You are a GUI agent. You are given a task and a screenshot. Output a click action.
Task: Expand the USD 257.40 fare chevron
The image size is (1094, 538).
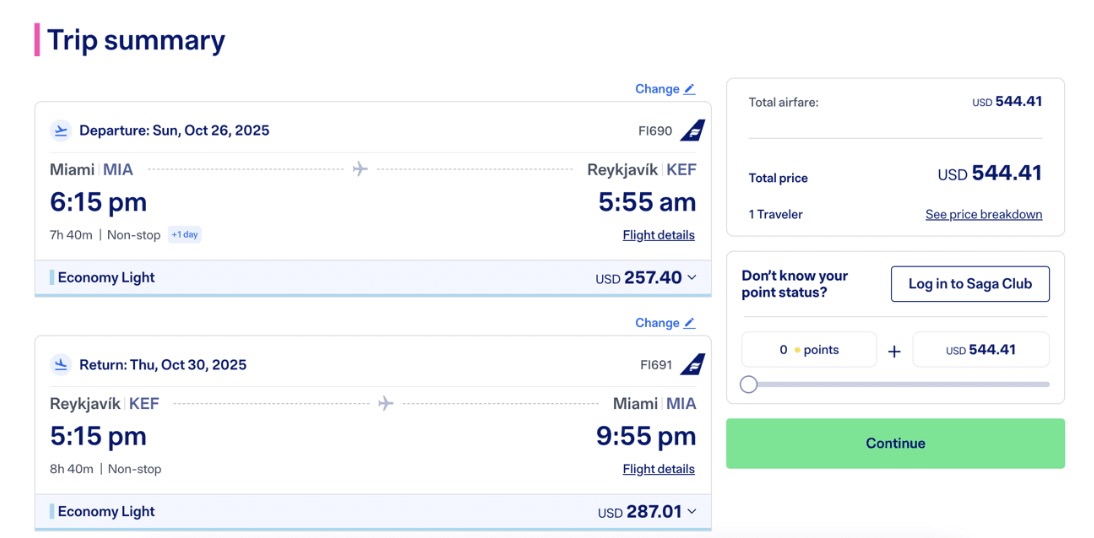click(692, 278)
